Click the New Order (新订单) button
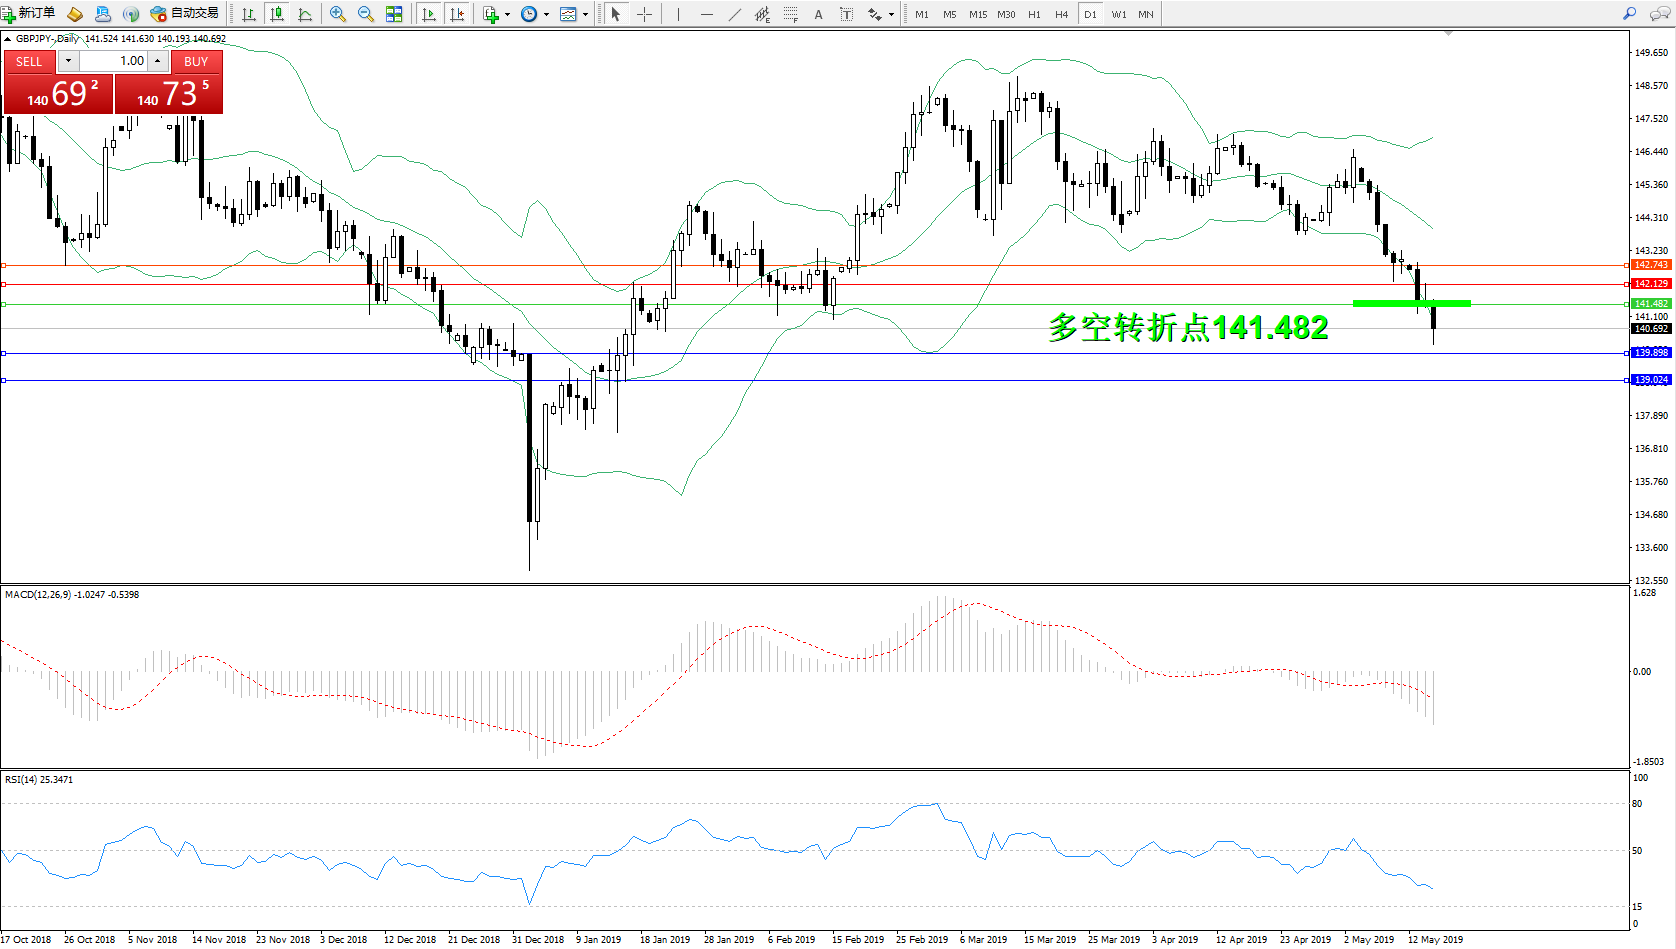The height and width of the screenshot is (949, 1676). click(x=28, y=13)
